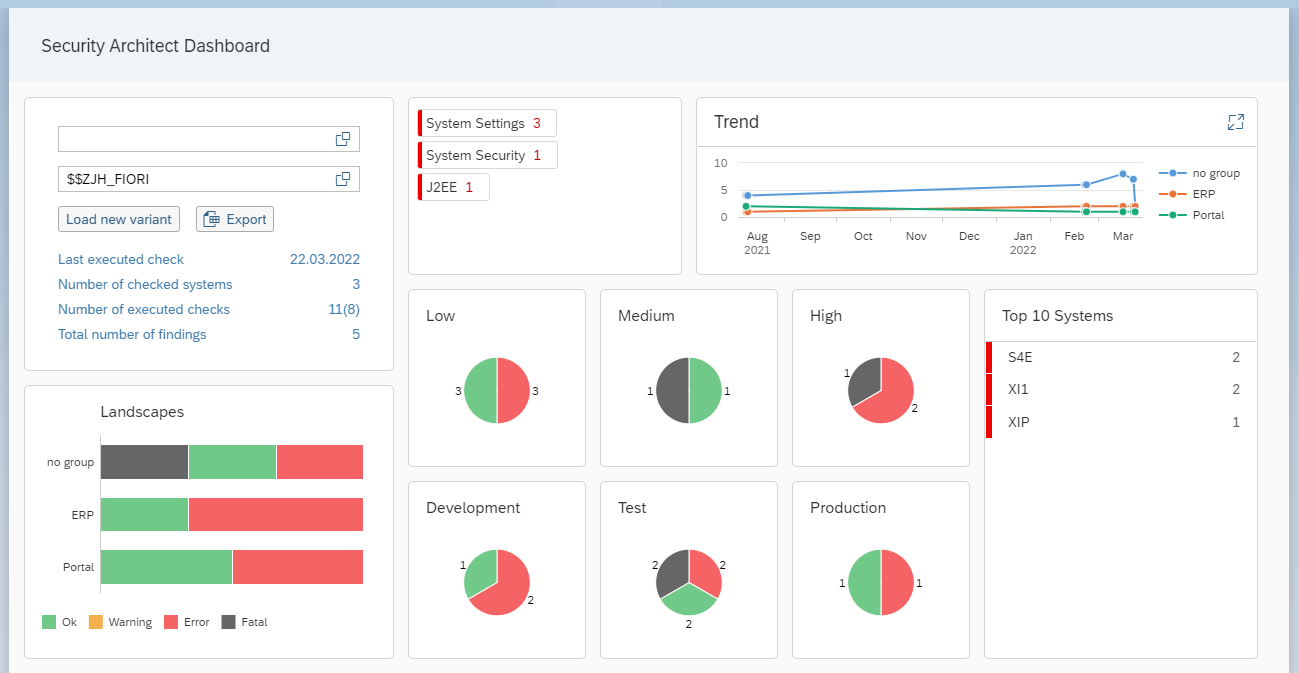This screenshot has height=673, width=1299.
Task: Load a new variant
Action: click(118, 219)
